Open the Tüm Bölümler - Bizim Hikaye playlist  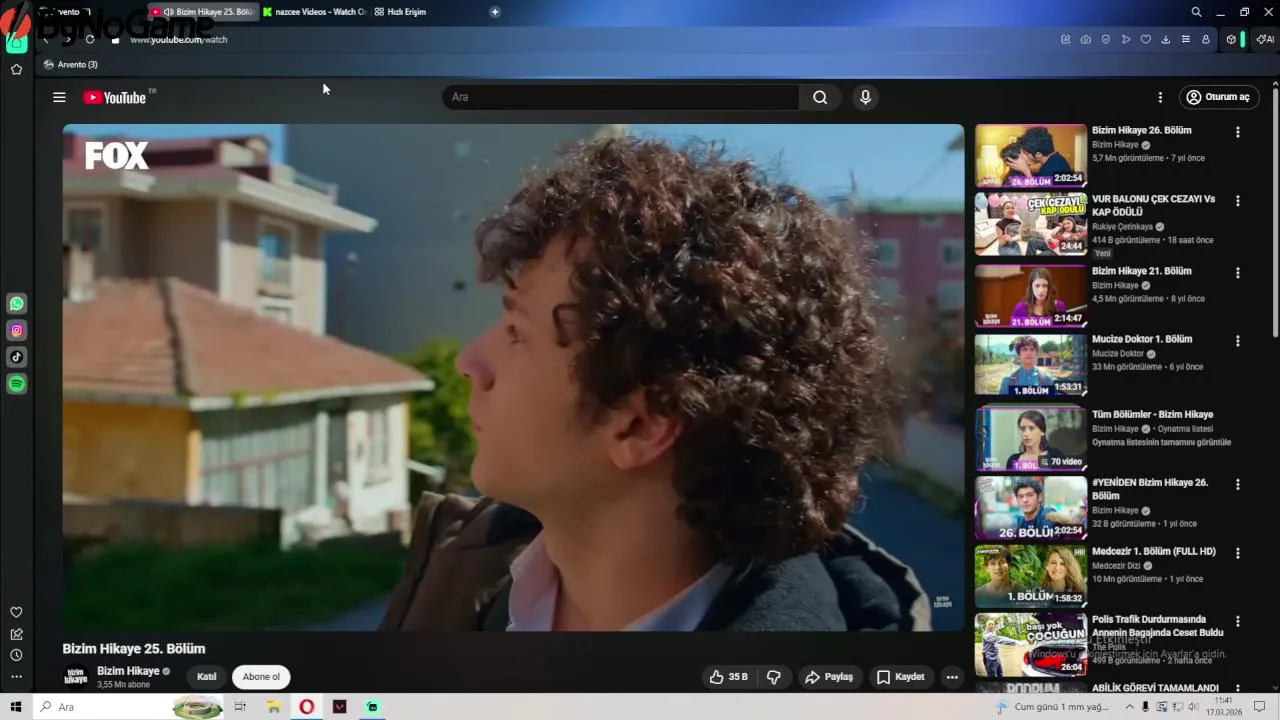pyautogui.click(x=1153, y=414)
